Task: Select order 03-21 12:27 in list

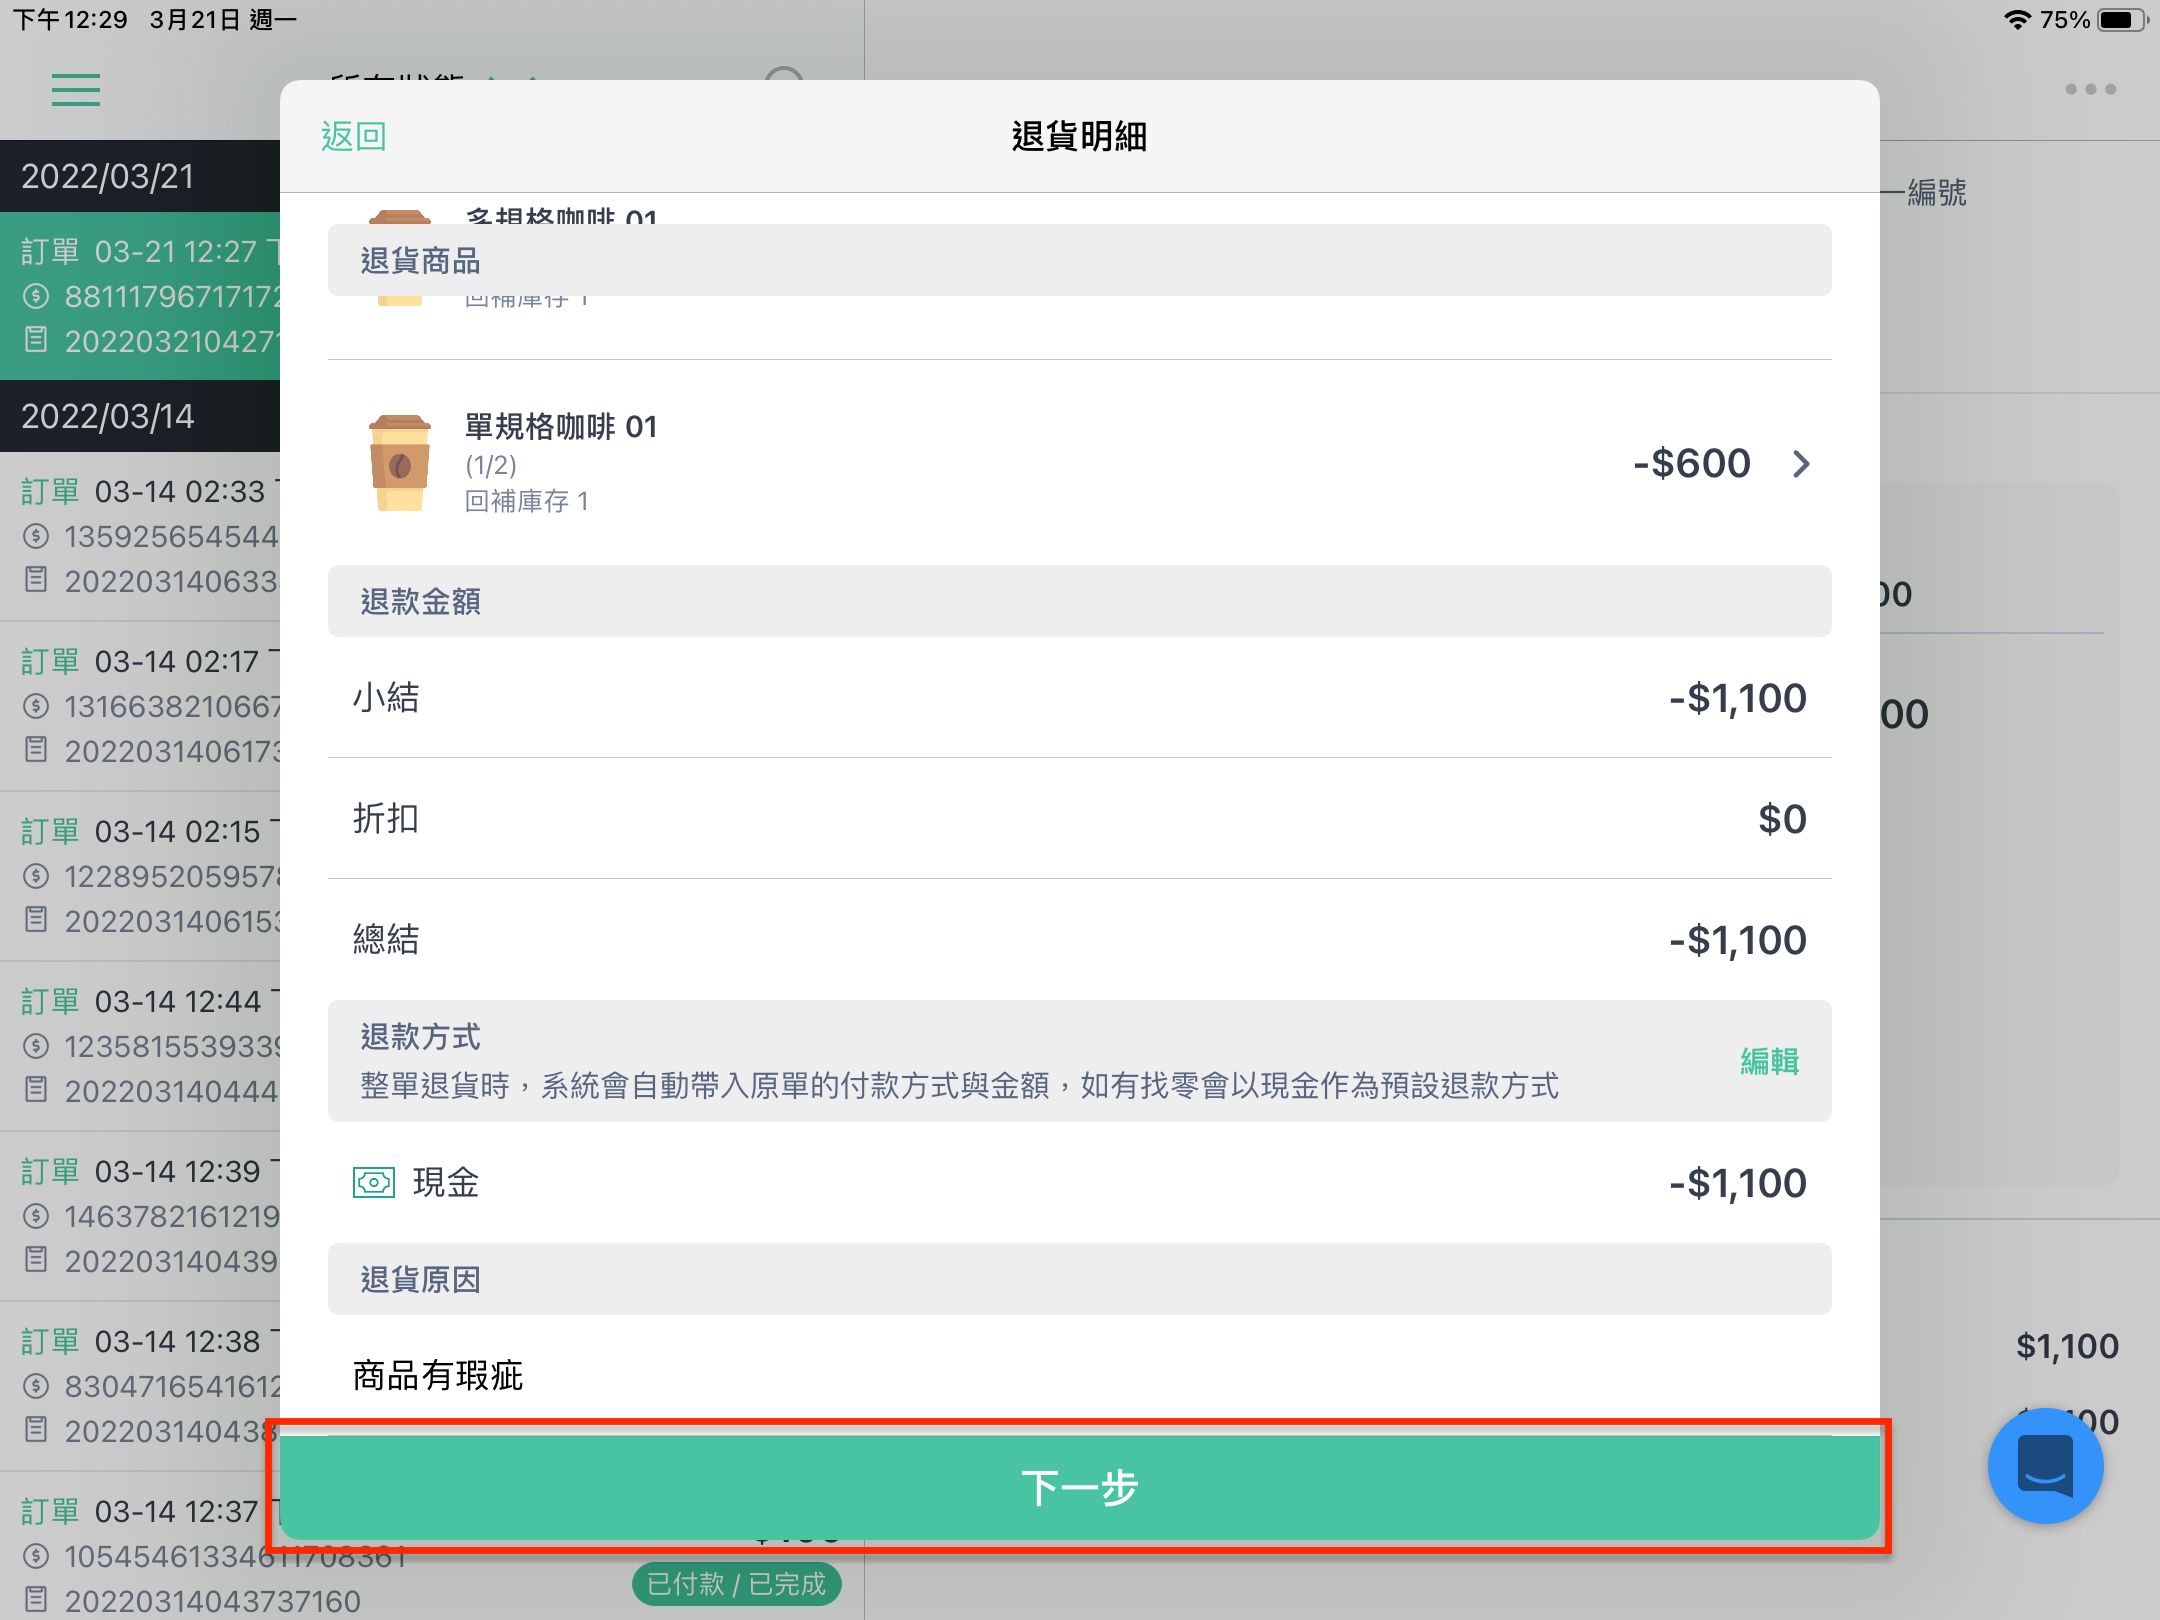Action: point(140,296)
